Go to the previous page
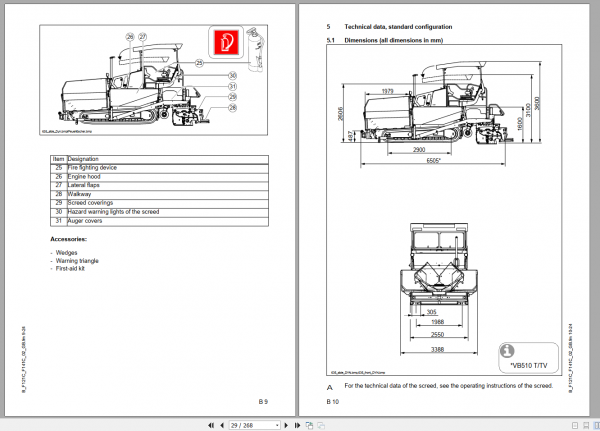Screen dimensions: 600x431 pyautogui.click(x=222, y=425)
